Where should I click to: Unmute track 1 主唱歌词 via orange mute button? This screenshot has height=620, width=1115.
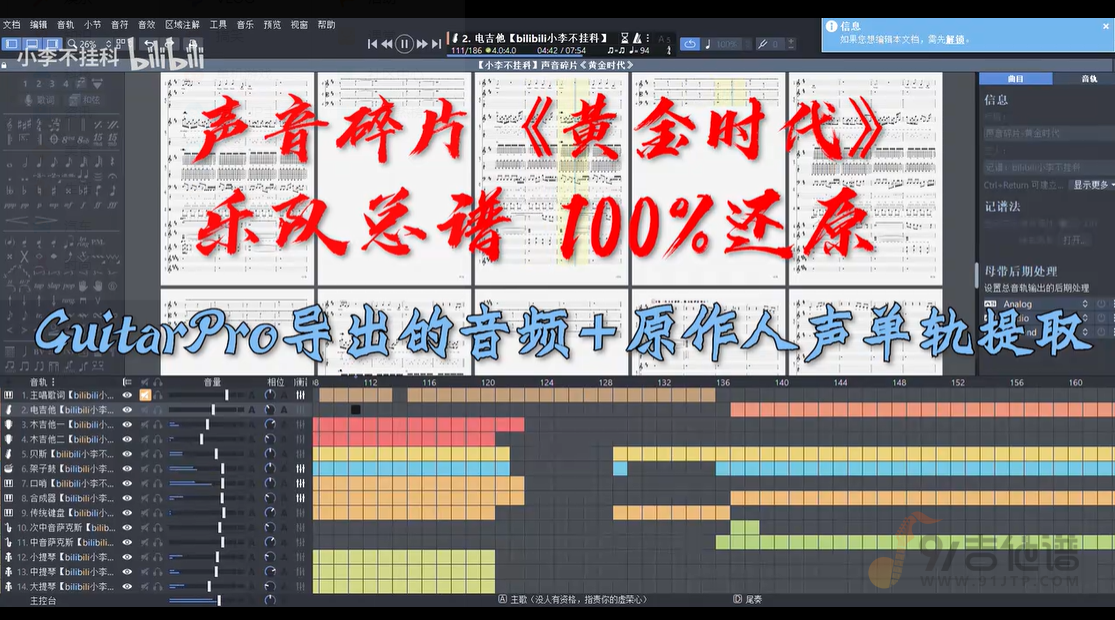(145, 395)
